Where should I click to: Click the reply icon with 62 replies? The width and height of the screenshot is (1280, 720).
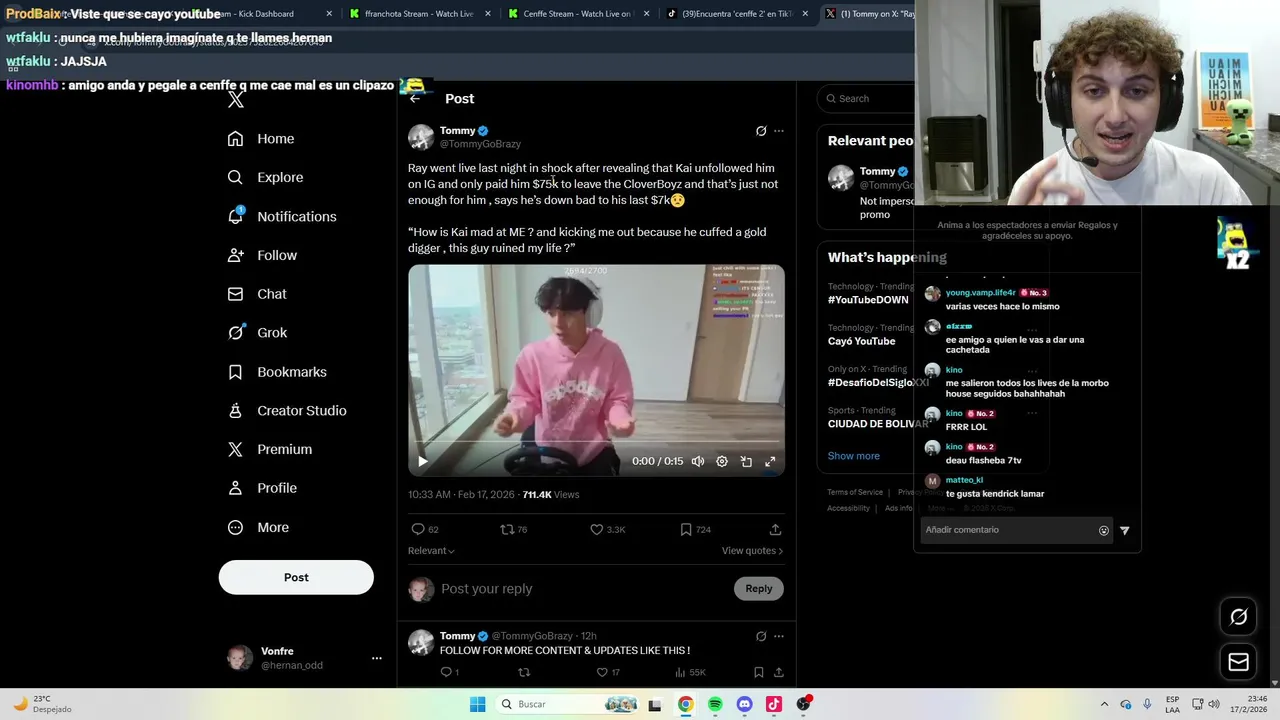418,529
